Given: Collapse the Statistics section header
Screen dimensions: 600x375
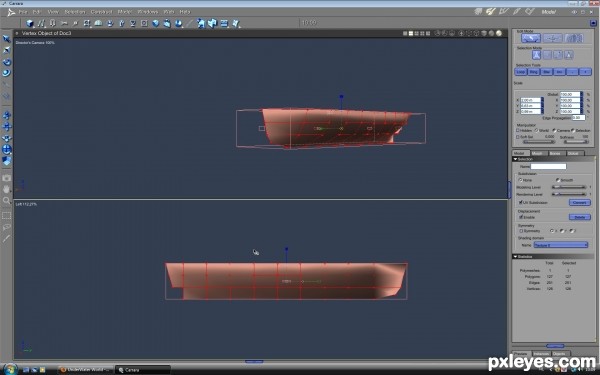Looking at the screenshot, I should (x=553, y=256).
